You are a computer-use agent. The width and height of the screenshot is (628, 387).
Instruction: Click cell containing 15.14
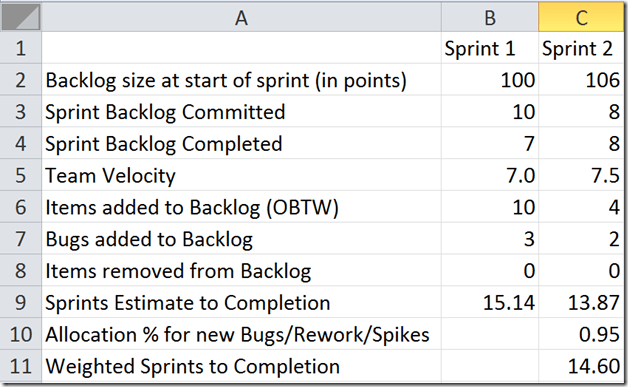click(x=490, y=302)
